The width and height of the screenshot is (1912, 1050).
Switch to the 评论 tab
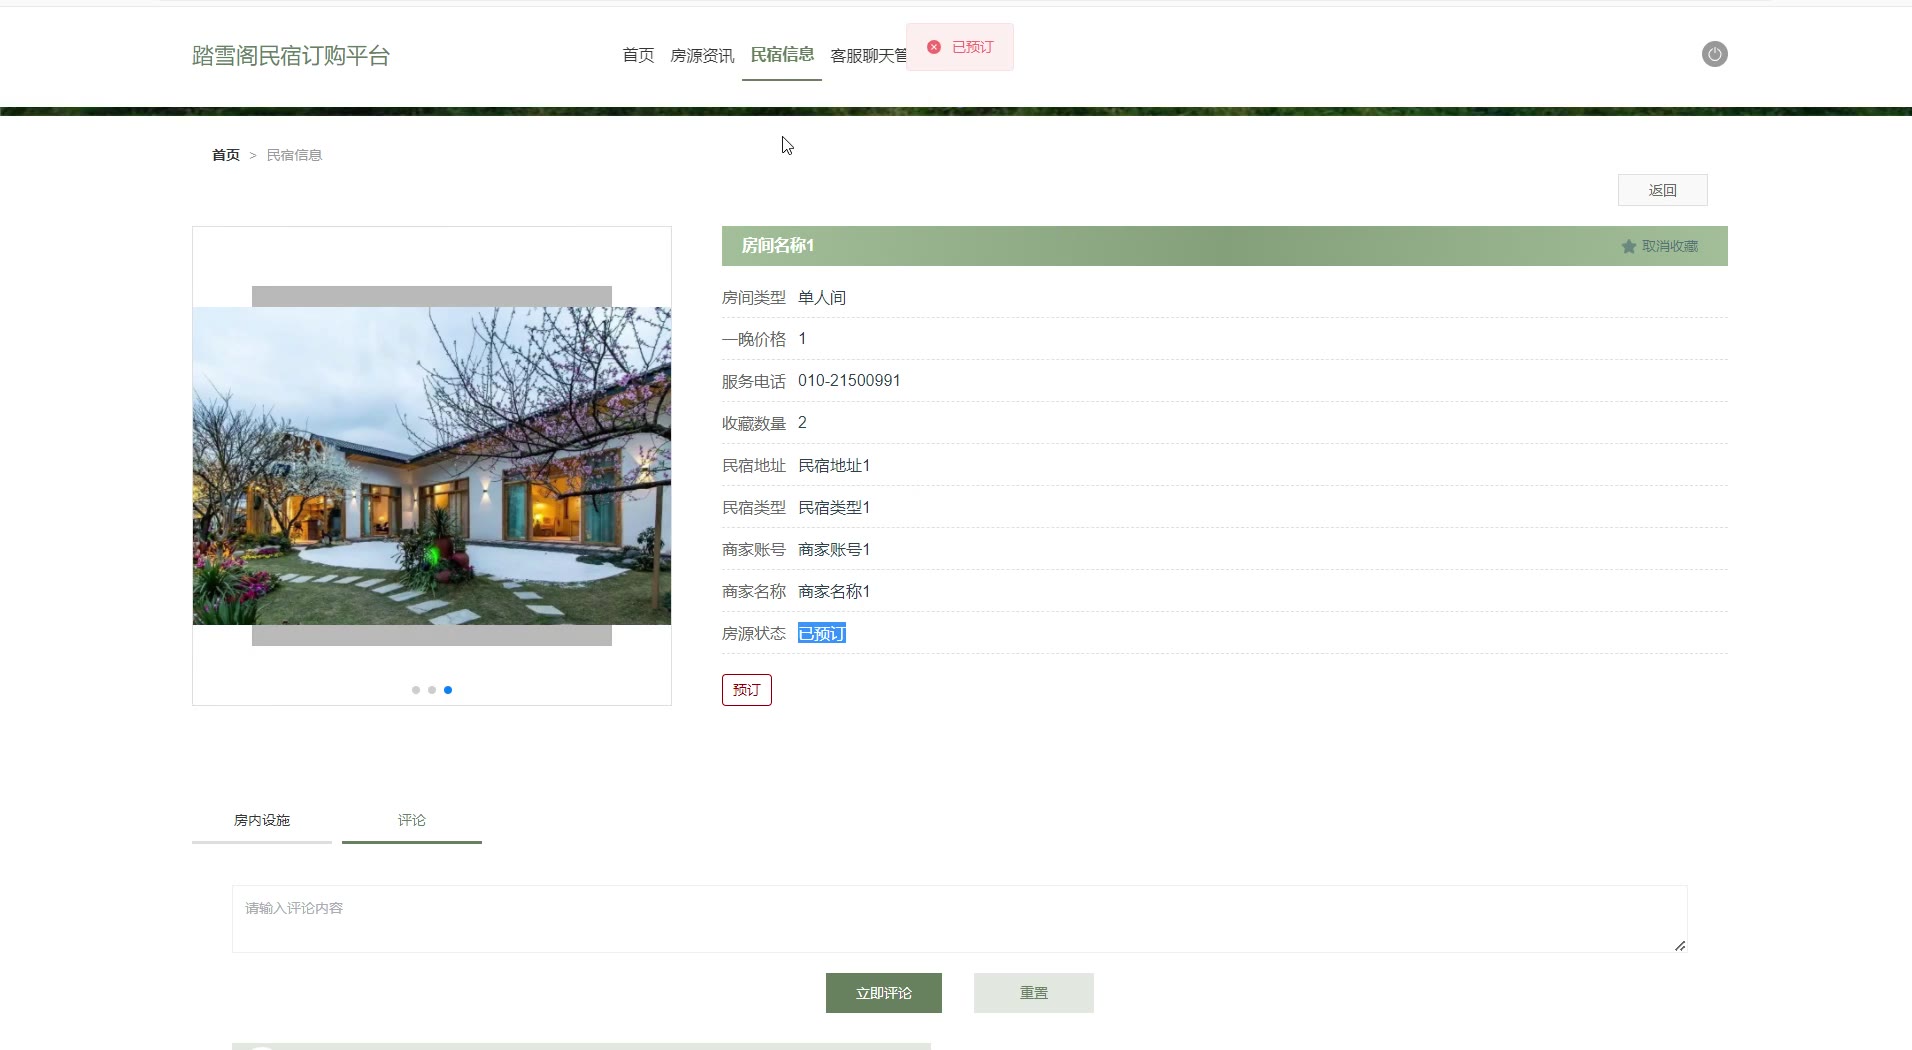coord(412,820)
